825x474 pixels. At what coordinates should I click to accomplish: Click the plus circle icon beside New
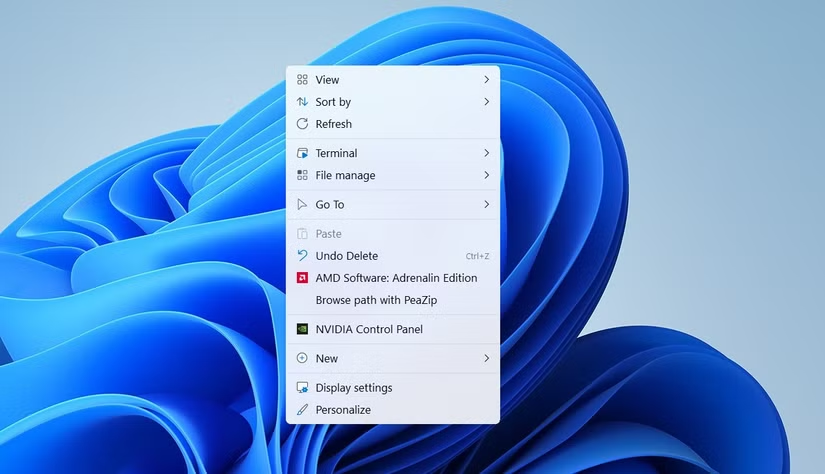pos(302,358)
